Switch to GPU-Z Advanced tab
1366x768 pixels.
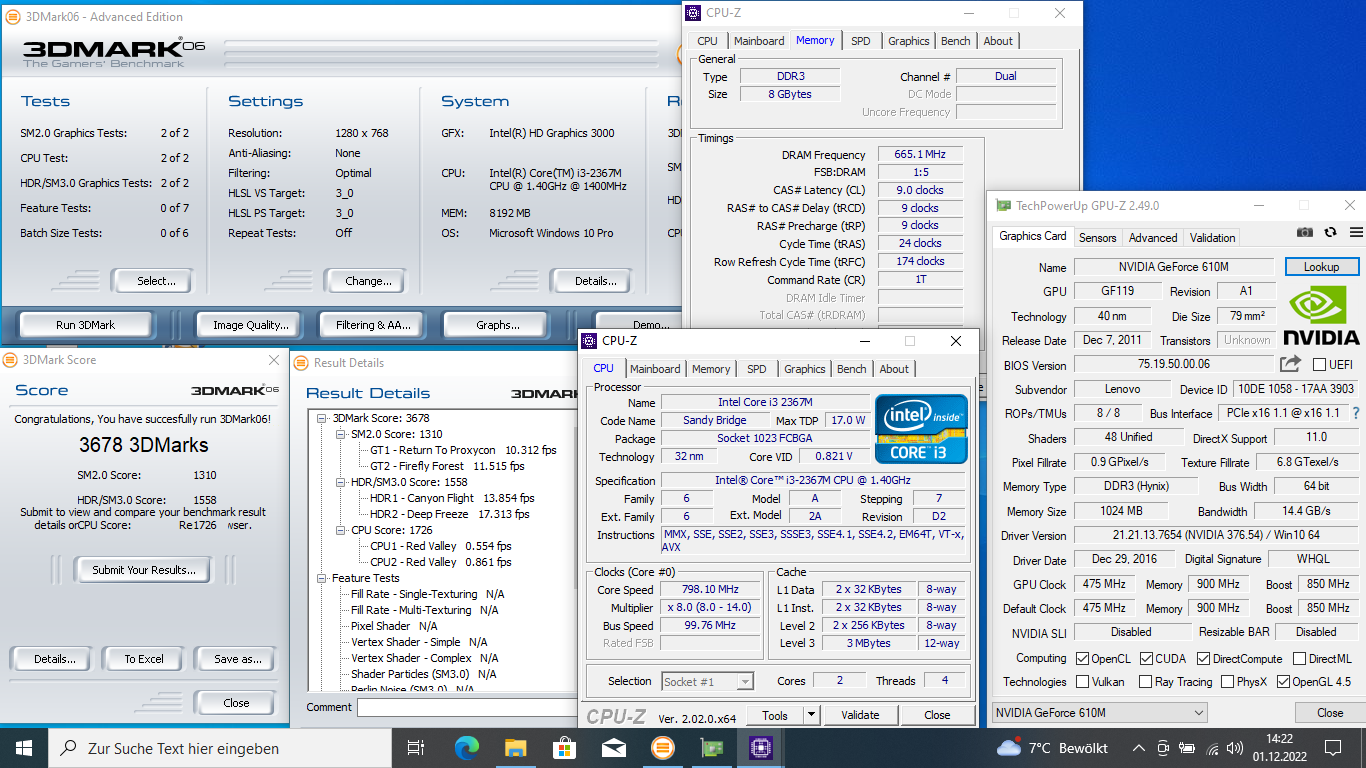(1153, 238)
